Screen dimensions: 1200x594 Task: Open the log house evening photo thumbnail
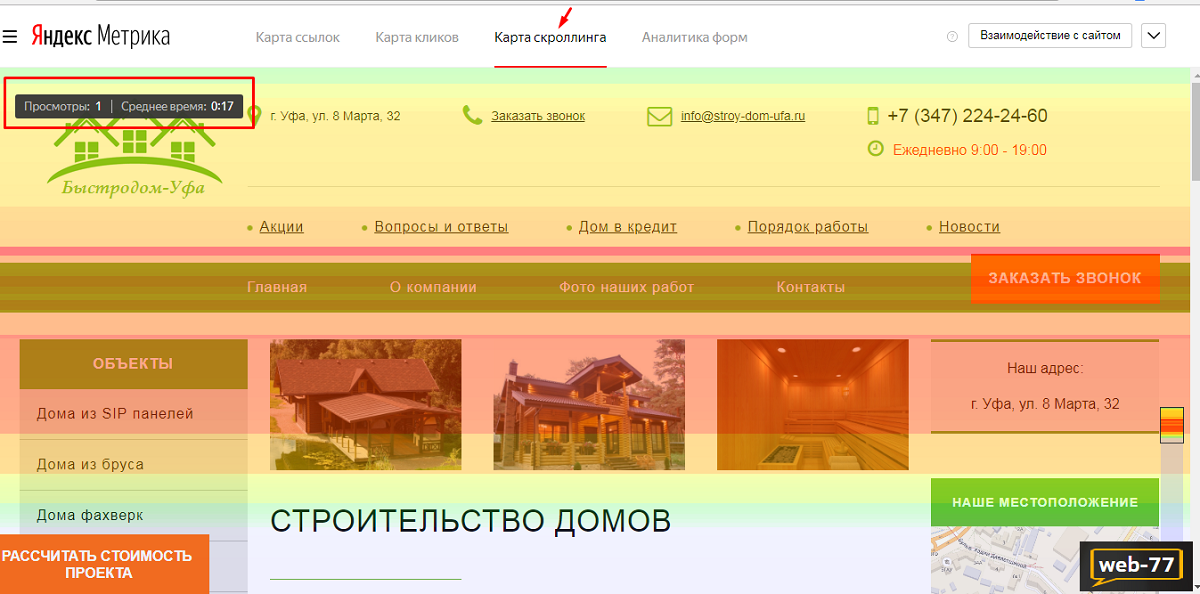tap(589, 405)
